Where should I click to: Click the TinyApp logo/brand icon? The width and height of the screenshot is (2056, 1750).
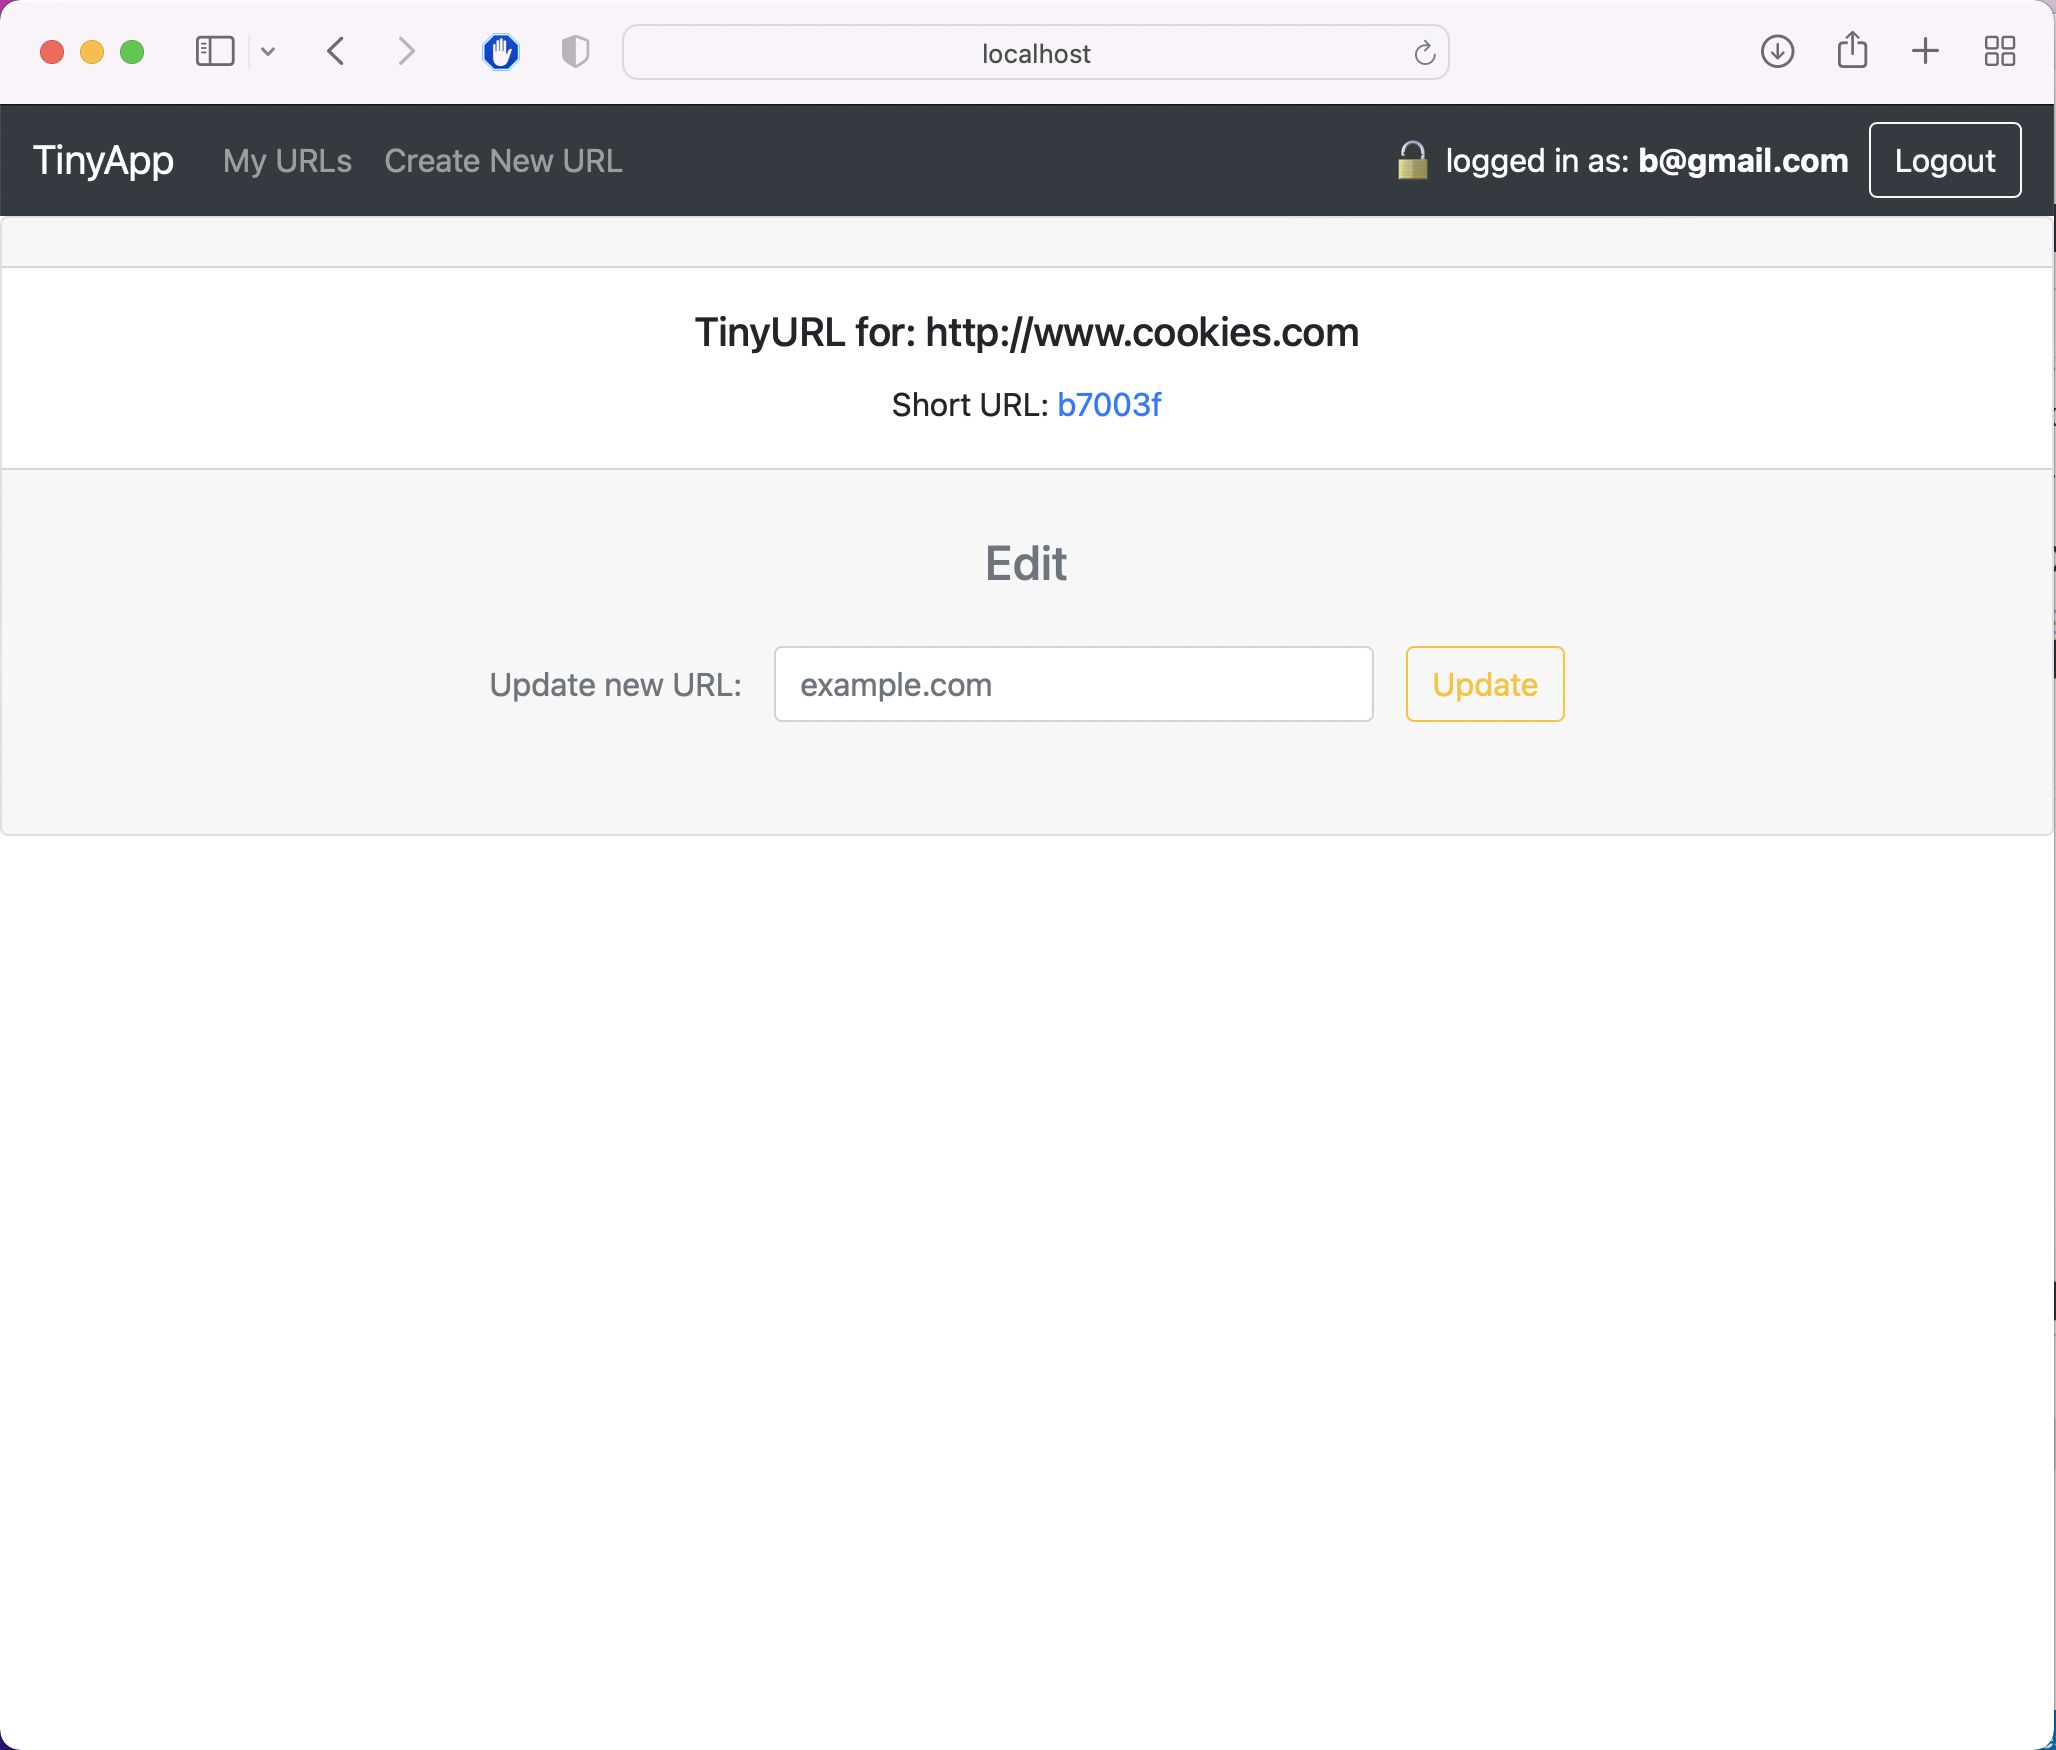104,160
